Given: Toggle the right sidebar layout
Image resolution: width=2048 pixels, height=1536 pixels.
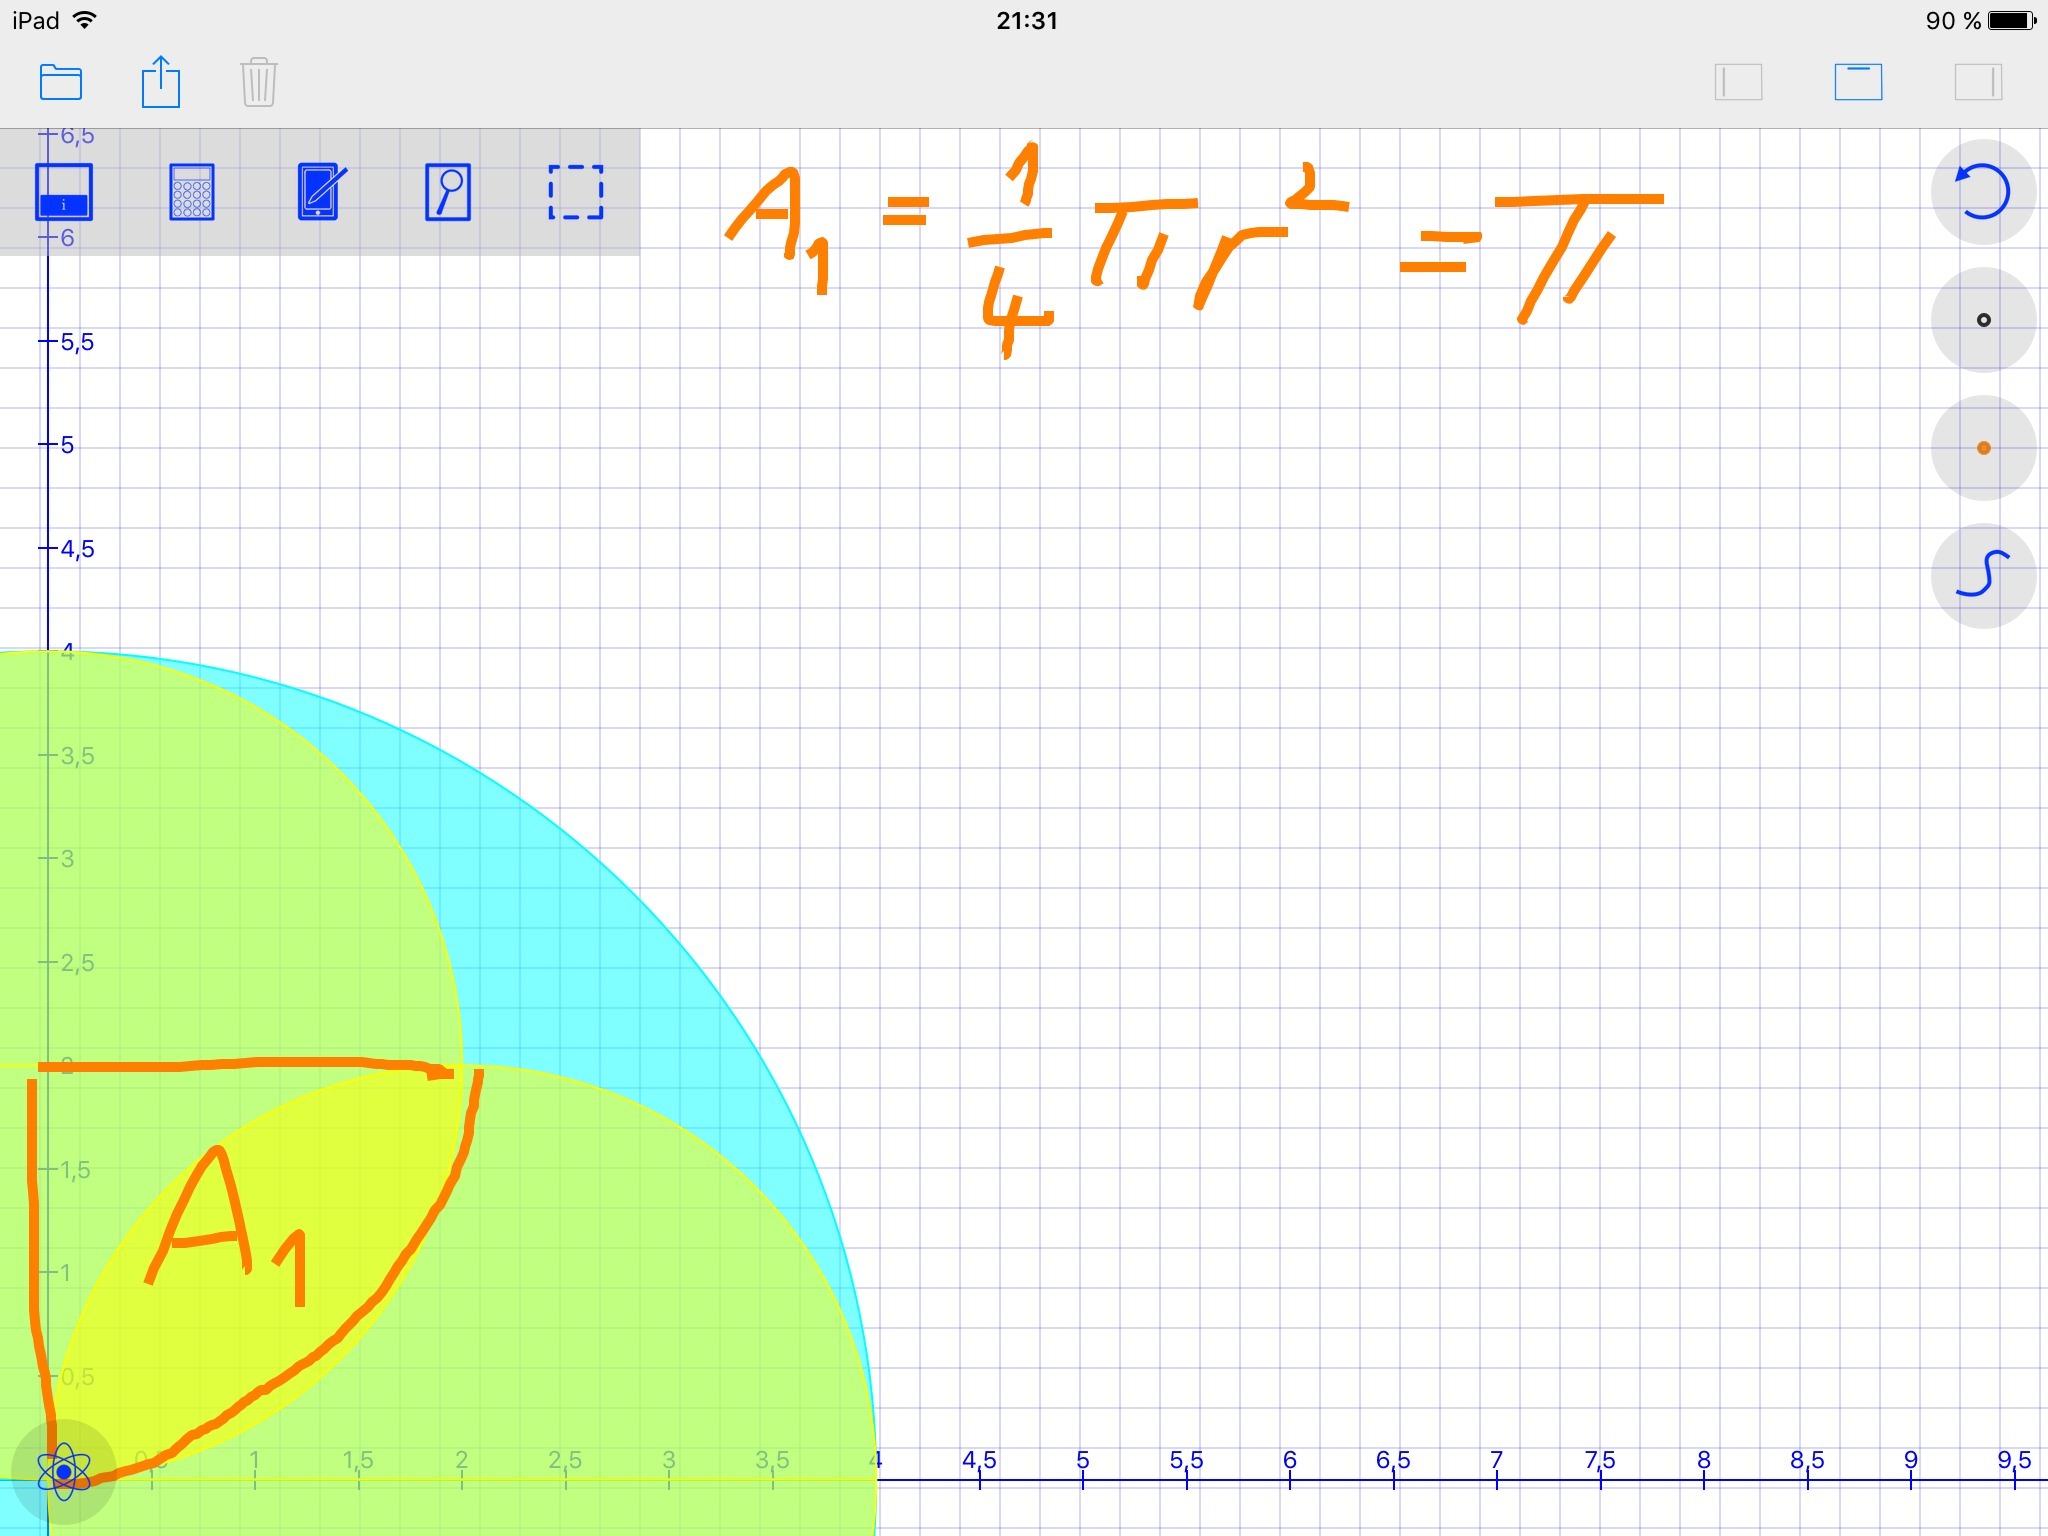Looking at the screenshot, I should (x=1978, y=82).
